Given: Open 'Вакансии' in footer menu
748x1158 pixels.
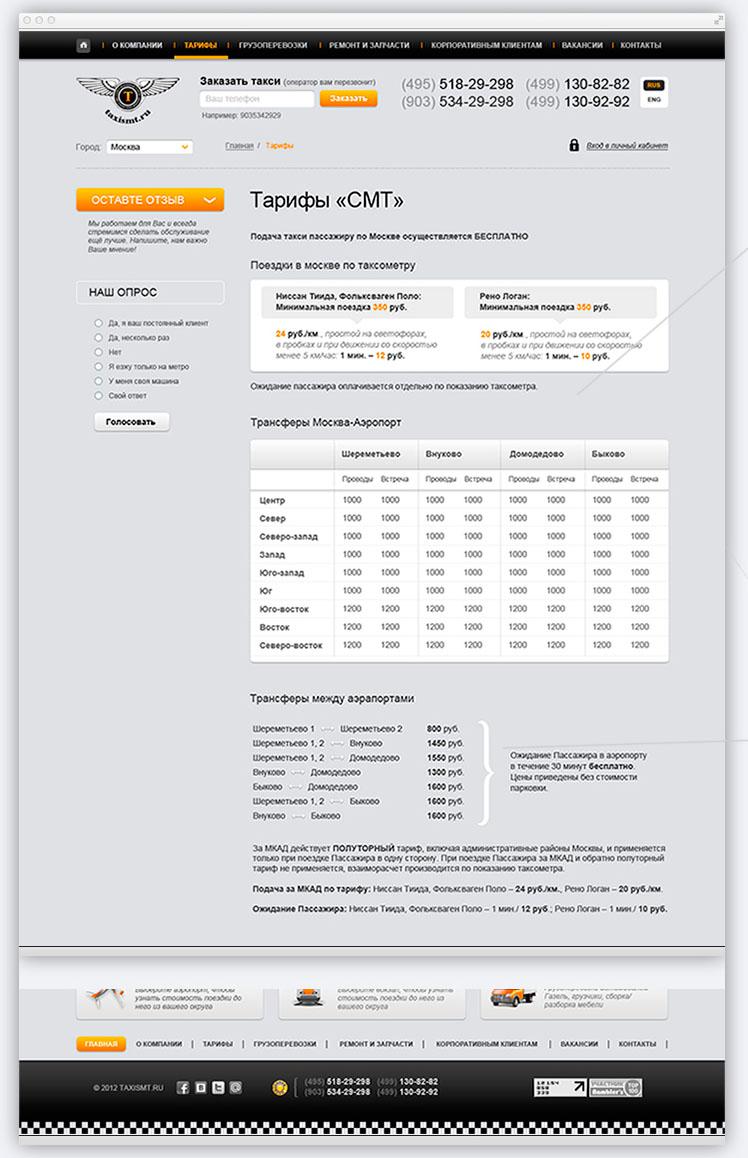Looking at the screenshot, I should [x=579, y=1044].
